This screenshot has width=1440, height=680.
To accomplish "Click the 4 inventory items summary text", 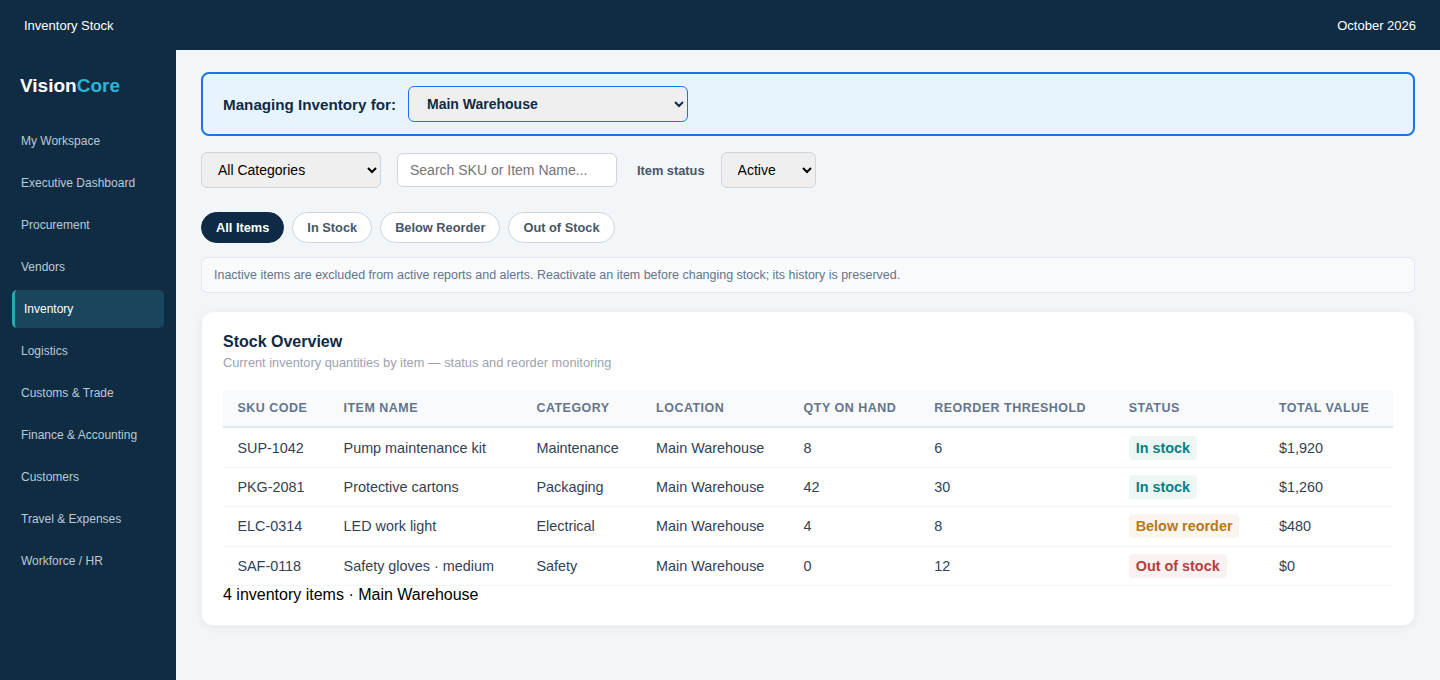I will [350, 595].
